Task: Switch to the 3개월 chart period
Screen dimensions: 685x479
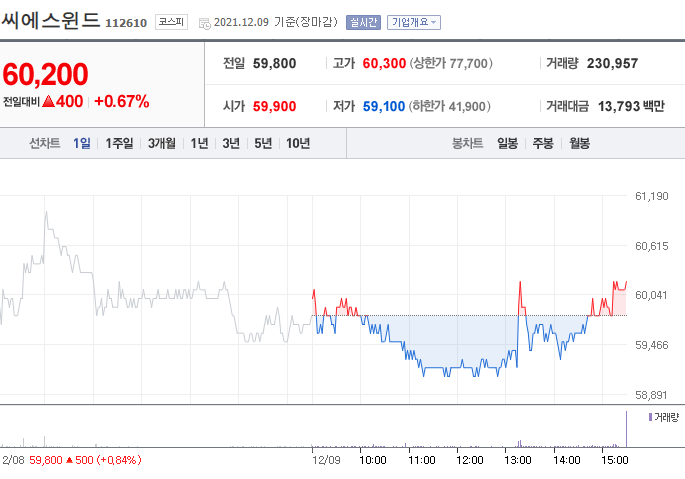Action: pyautogui.click(x=162, y=143)
